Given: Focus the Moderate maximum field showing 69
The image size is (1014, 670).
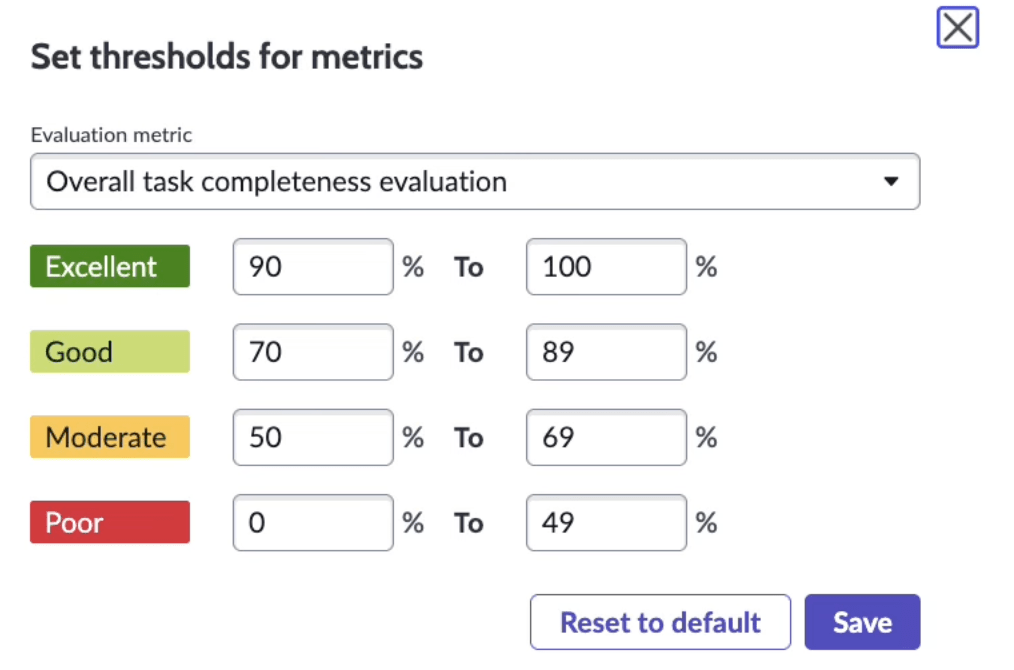Looking at the screenshot, I should click(605, 438).
